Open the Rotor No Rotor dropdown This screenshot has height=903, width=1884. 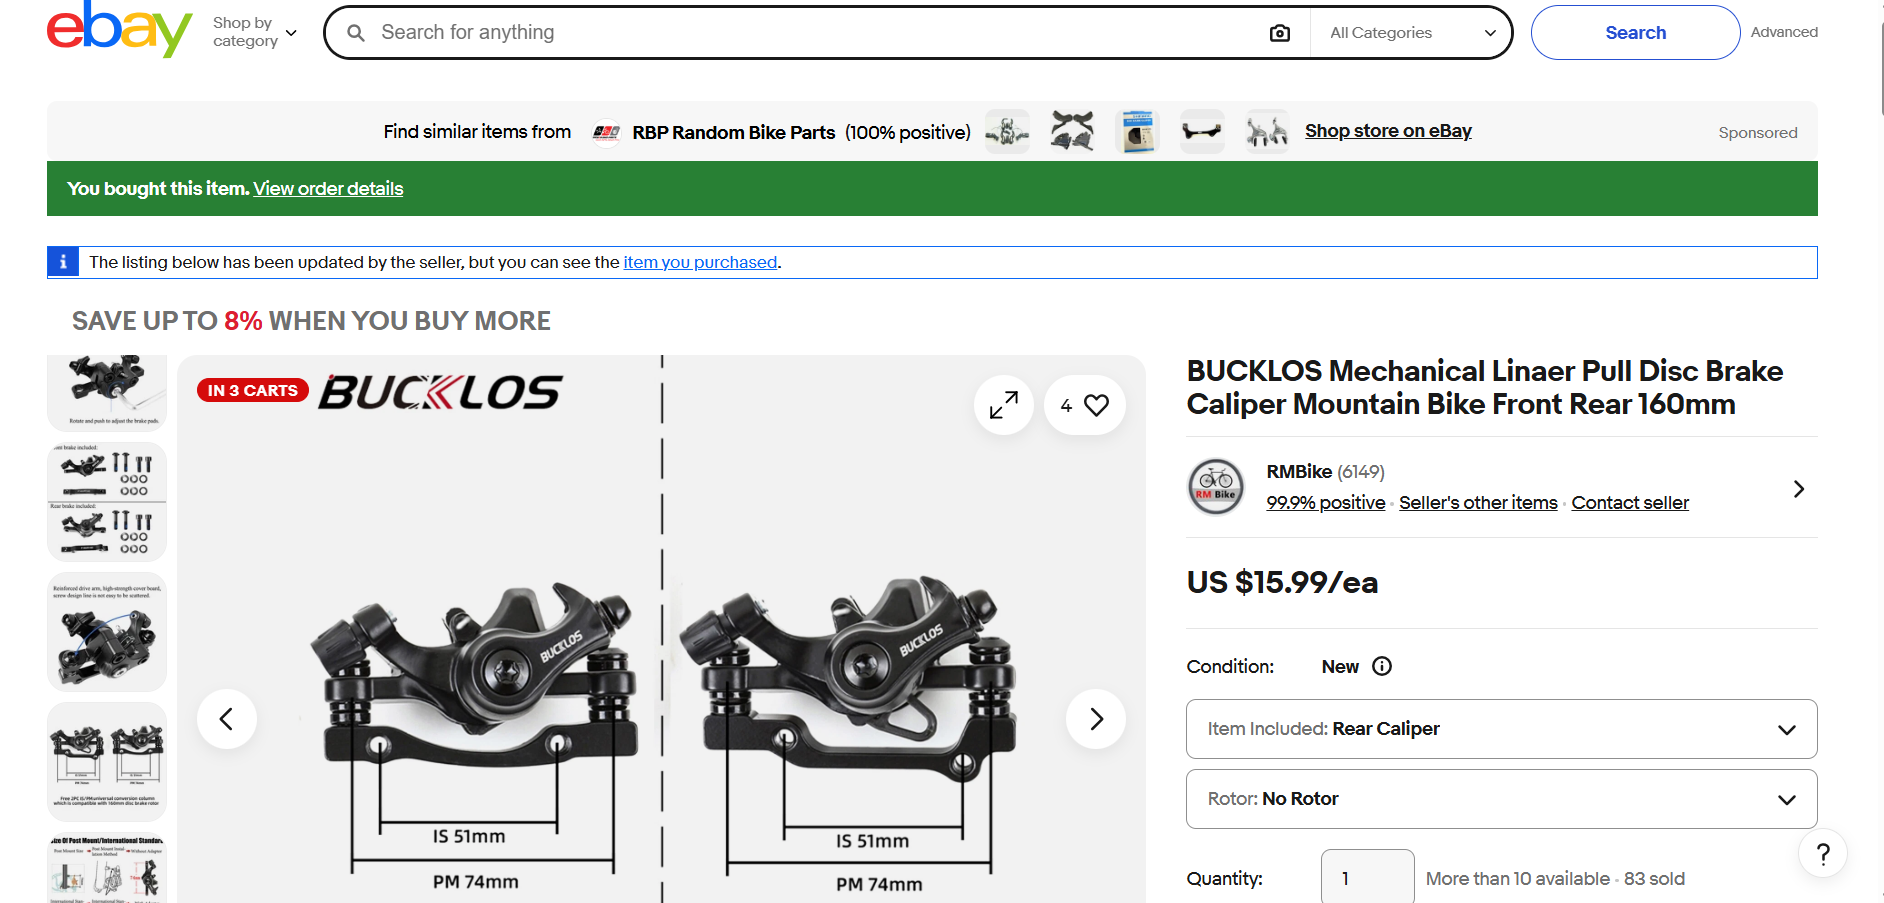[x=1501, y=799]
